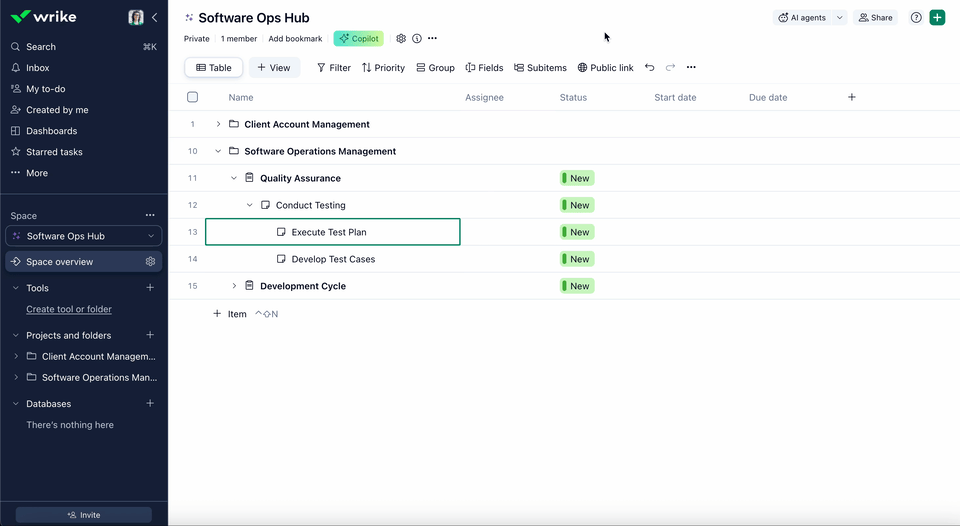Open Space overview settings gear in sidebar
Viewport: 960px width, 526px height.
pyautogui.click(x=150, y=262)
